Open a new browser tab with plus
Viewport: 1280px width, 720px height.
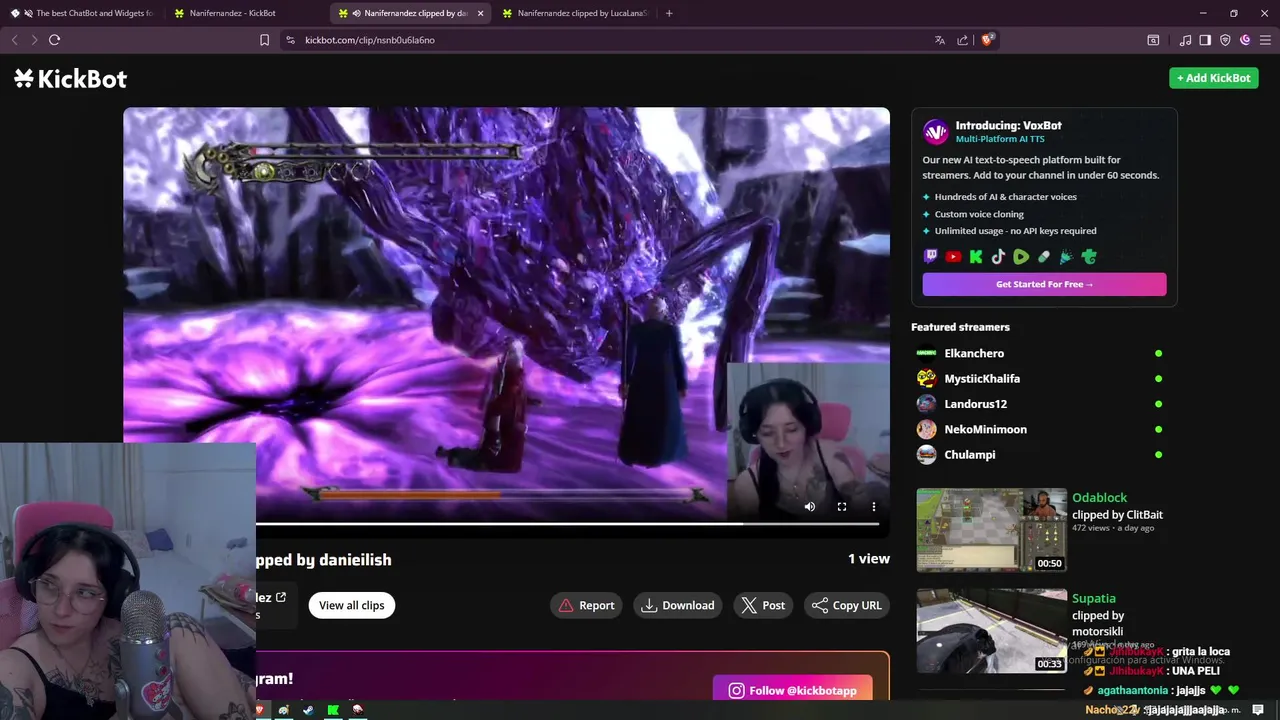669,13
